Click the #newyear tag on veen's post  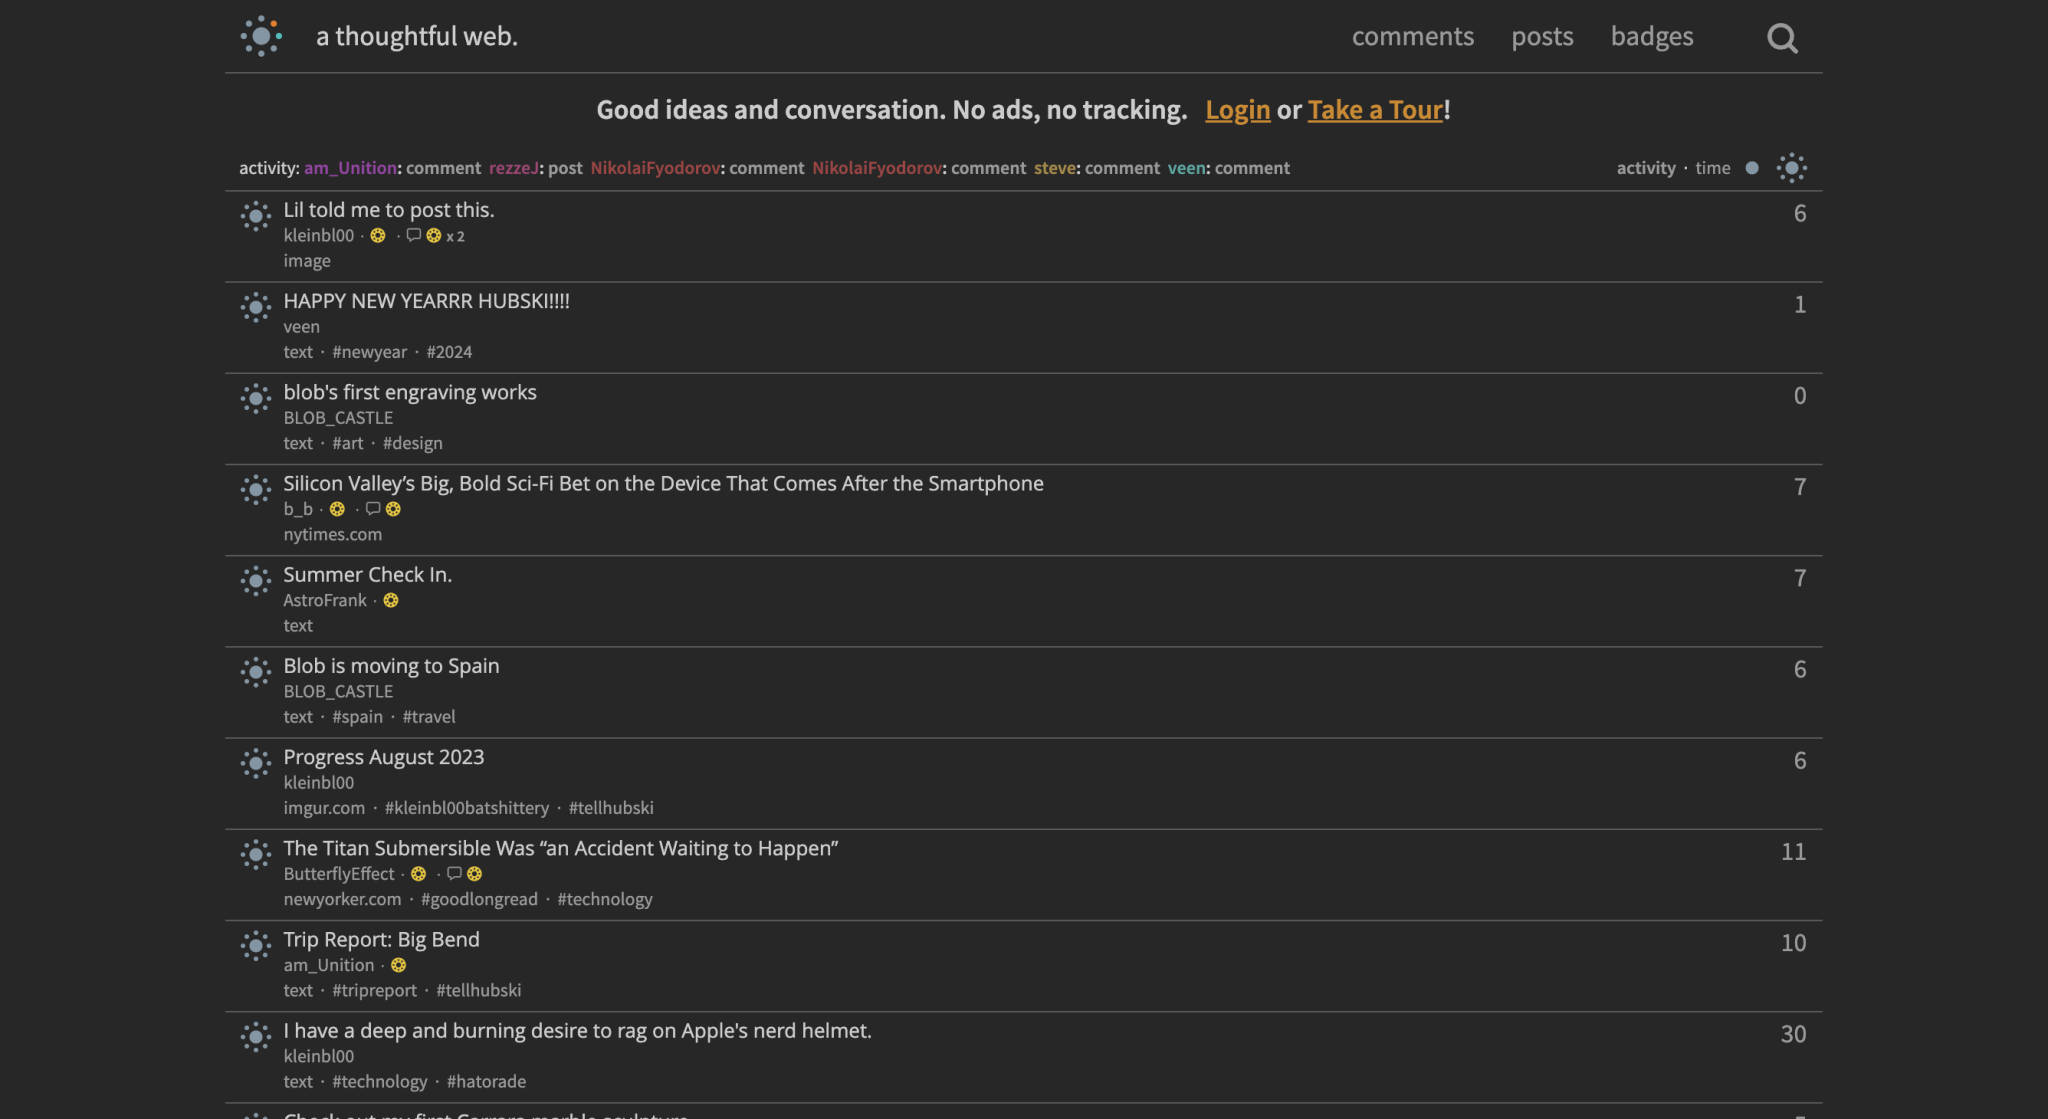369,352
